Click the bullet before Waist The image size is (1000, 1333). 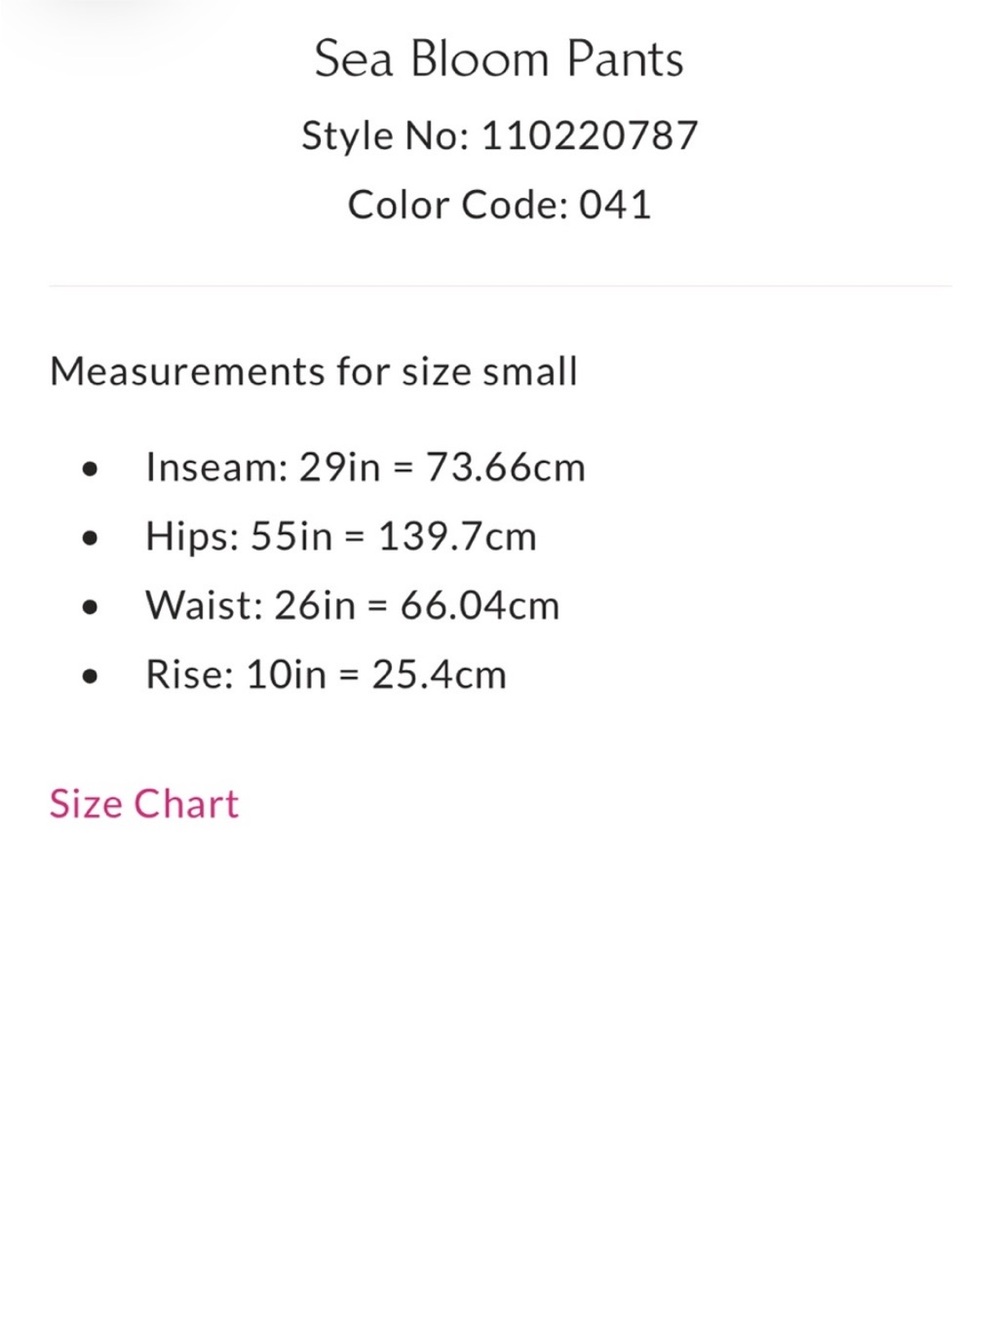click(x=91, y=607)
